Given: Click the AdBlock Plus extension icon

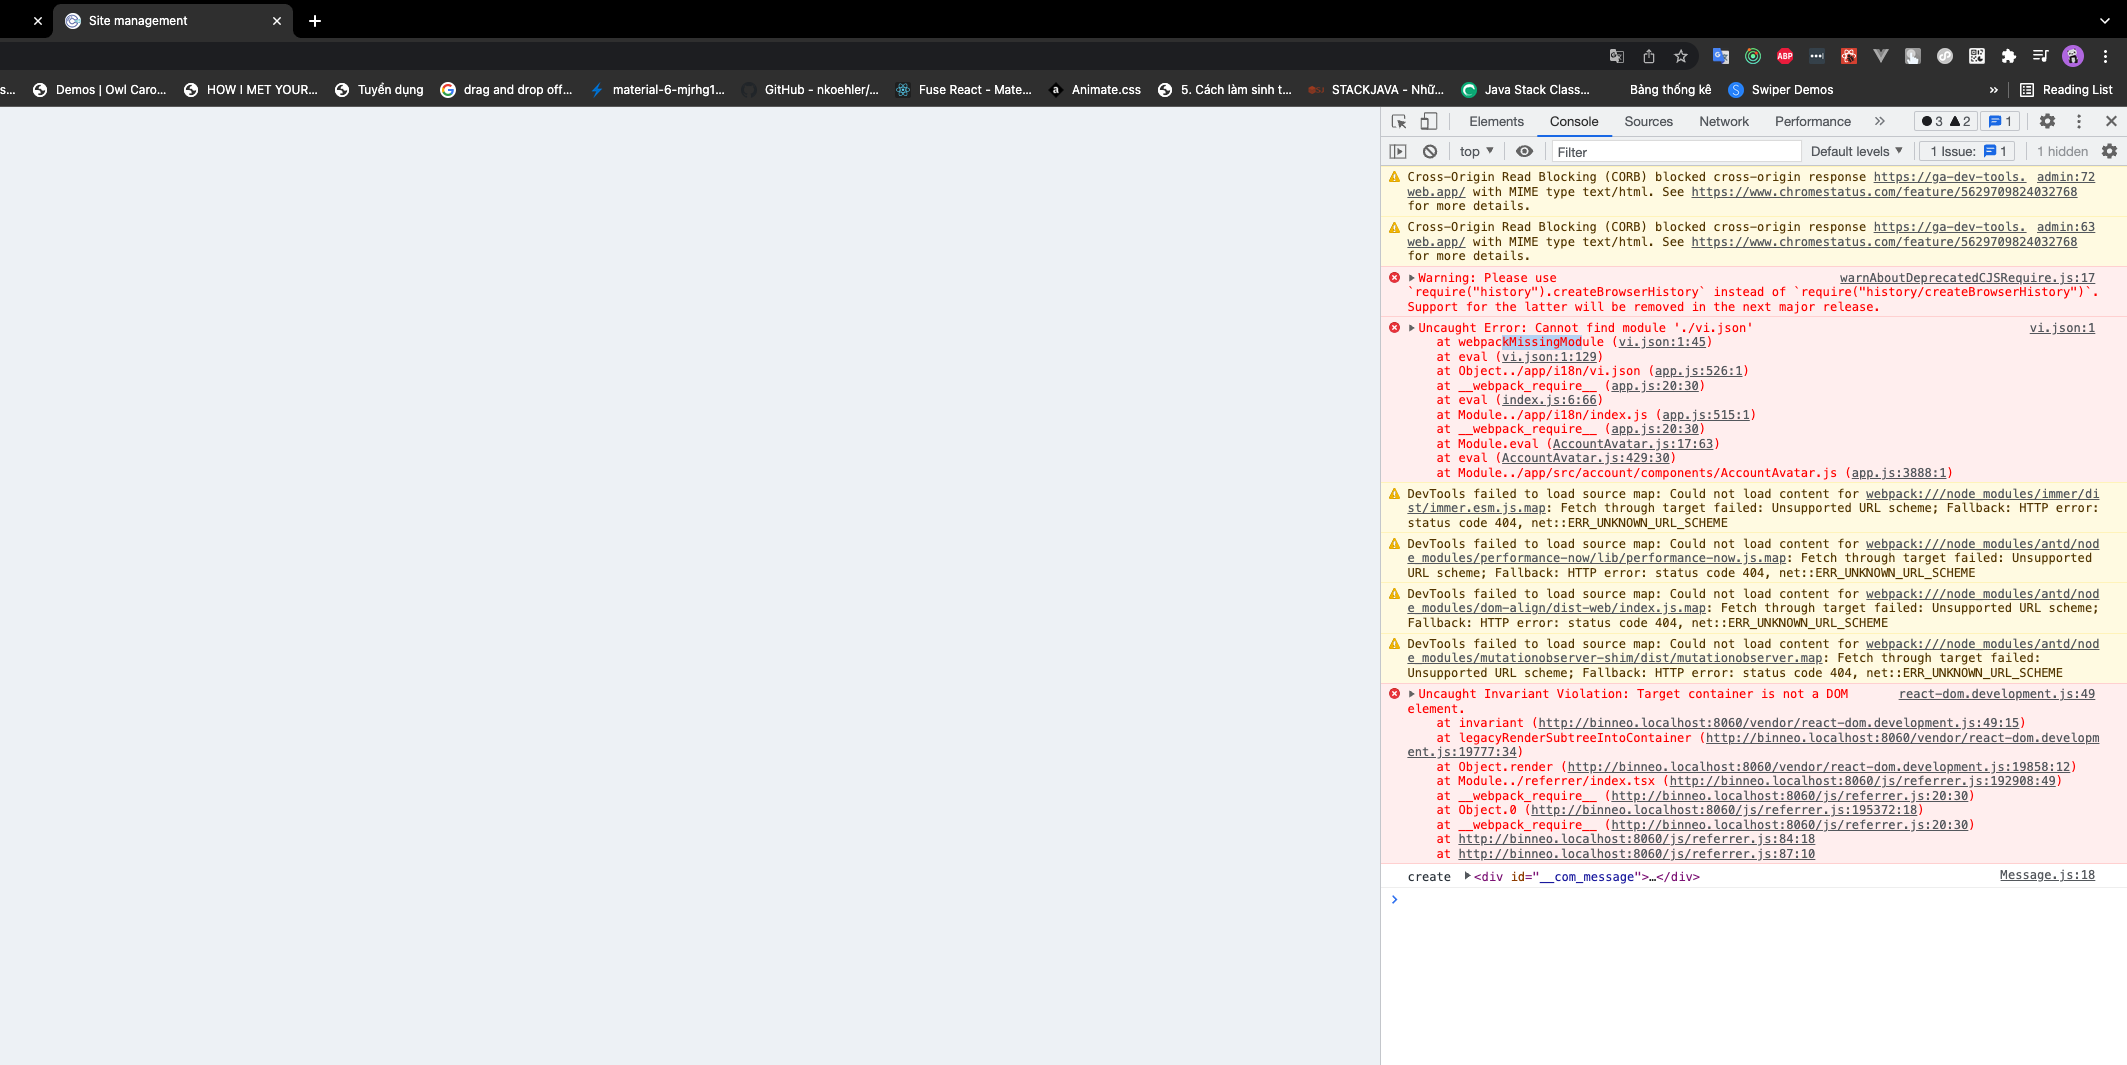Looking at the screenshot, I should pos(1785,56).
